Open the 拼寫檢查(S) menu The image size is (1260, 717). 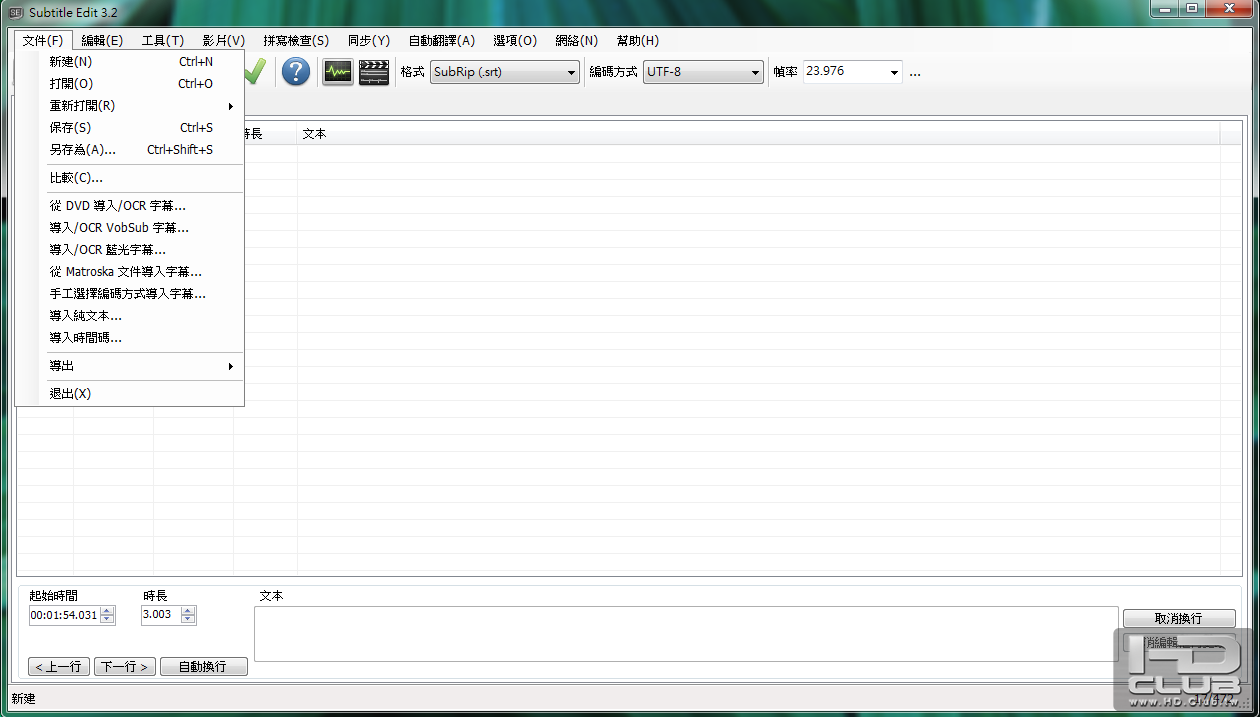296,41
